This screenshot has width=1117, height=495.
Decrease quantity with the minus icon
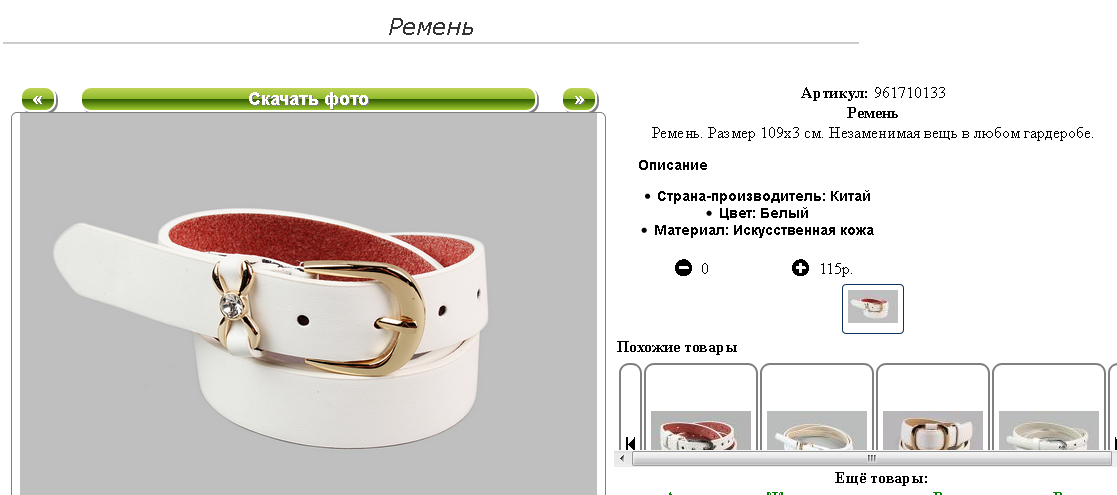[x=683, y=269]
